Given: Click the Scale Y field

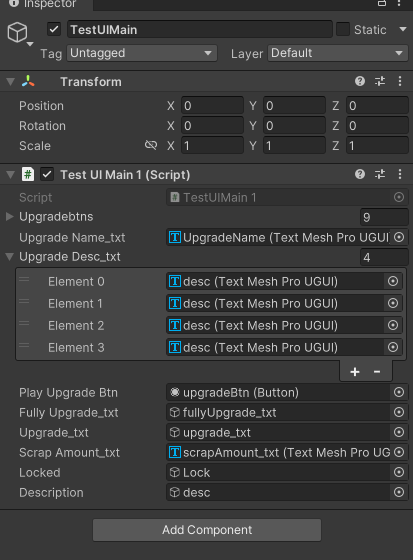Looking at the screenshot, I should [294, 146].
